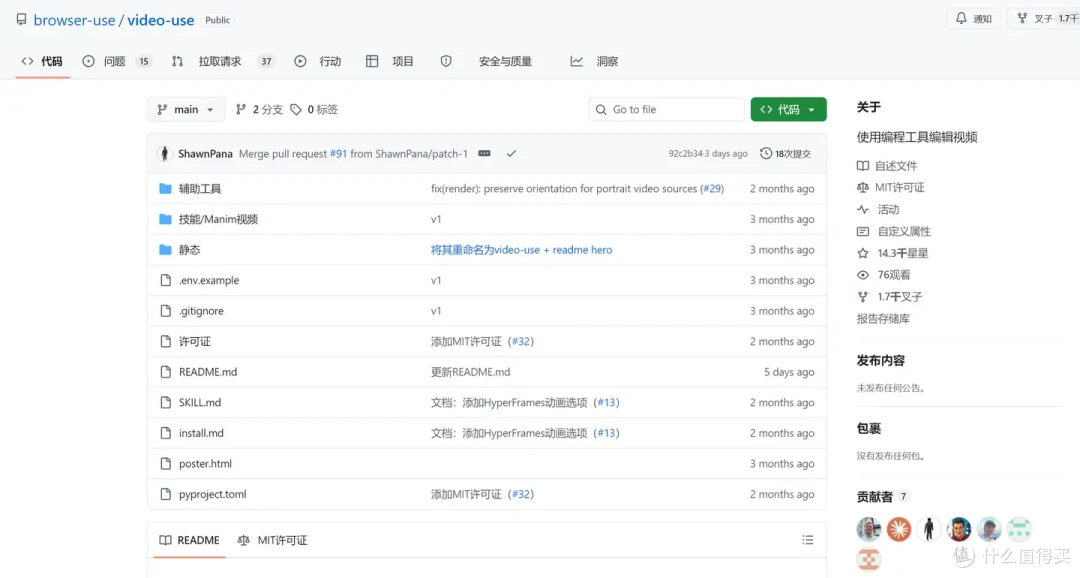Click the folder icon for 技能/Manim视频
Screen dimensions: 1080x578
click(165, 219)
